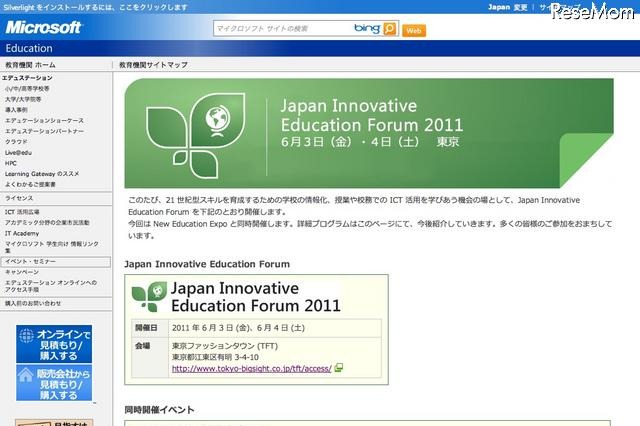Click the large leaf-and-globe logo in the green banner
The image size is (640, 426).
[196, 135]
